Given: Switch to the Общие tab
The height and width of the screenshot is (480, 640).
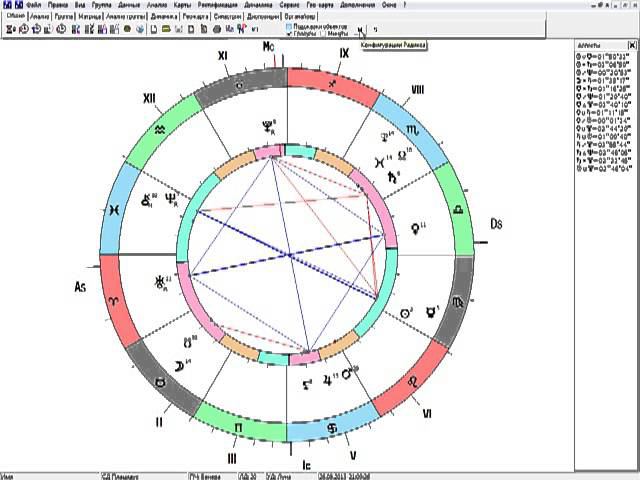Looking at the screenshot, I should pos(16,16).
